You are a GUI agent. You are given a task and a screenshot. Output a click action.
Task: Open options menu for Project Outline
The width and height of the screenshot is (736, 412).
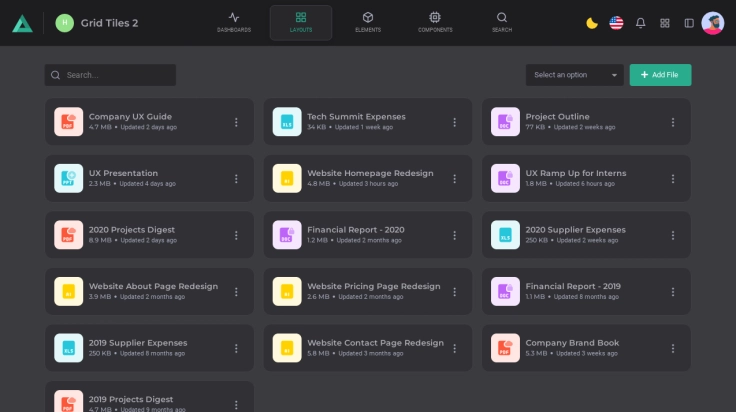tap(673, 122)
